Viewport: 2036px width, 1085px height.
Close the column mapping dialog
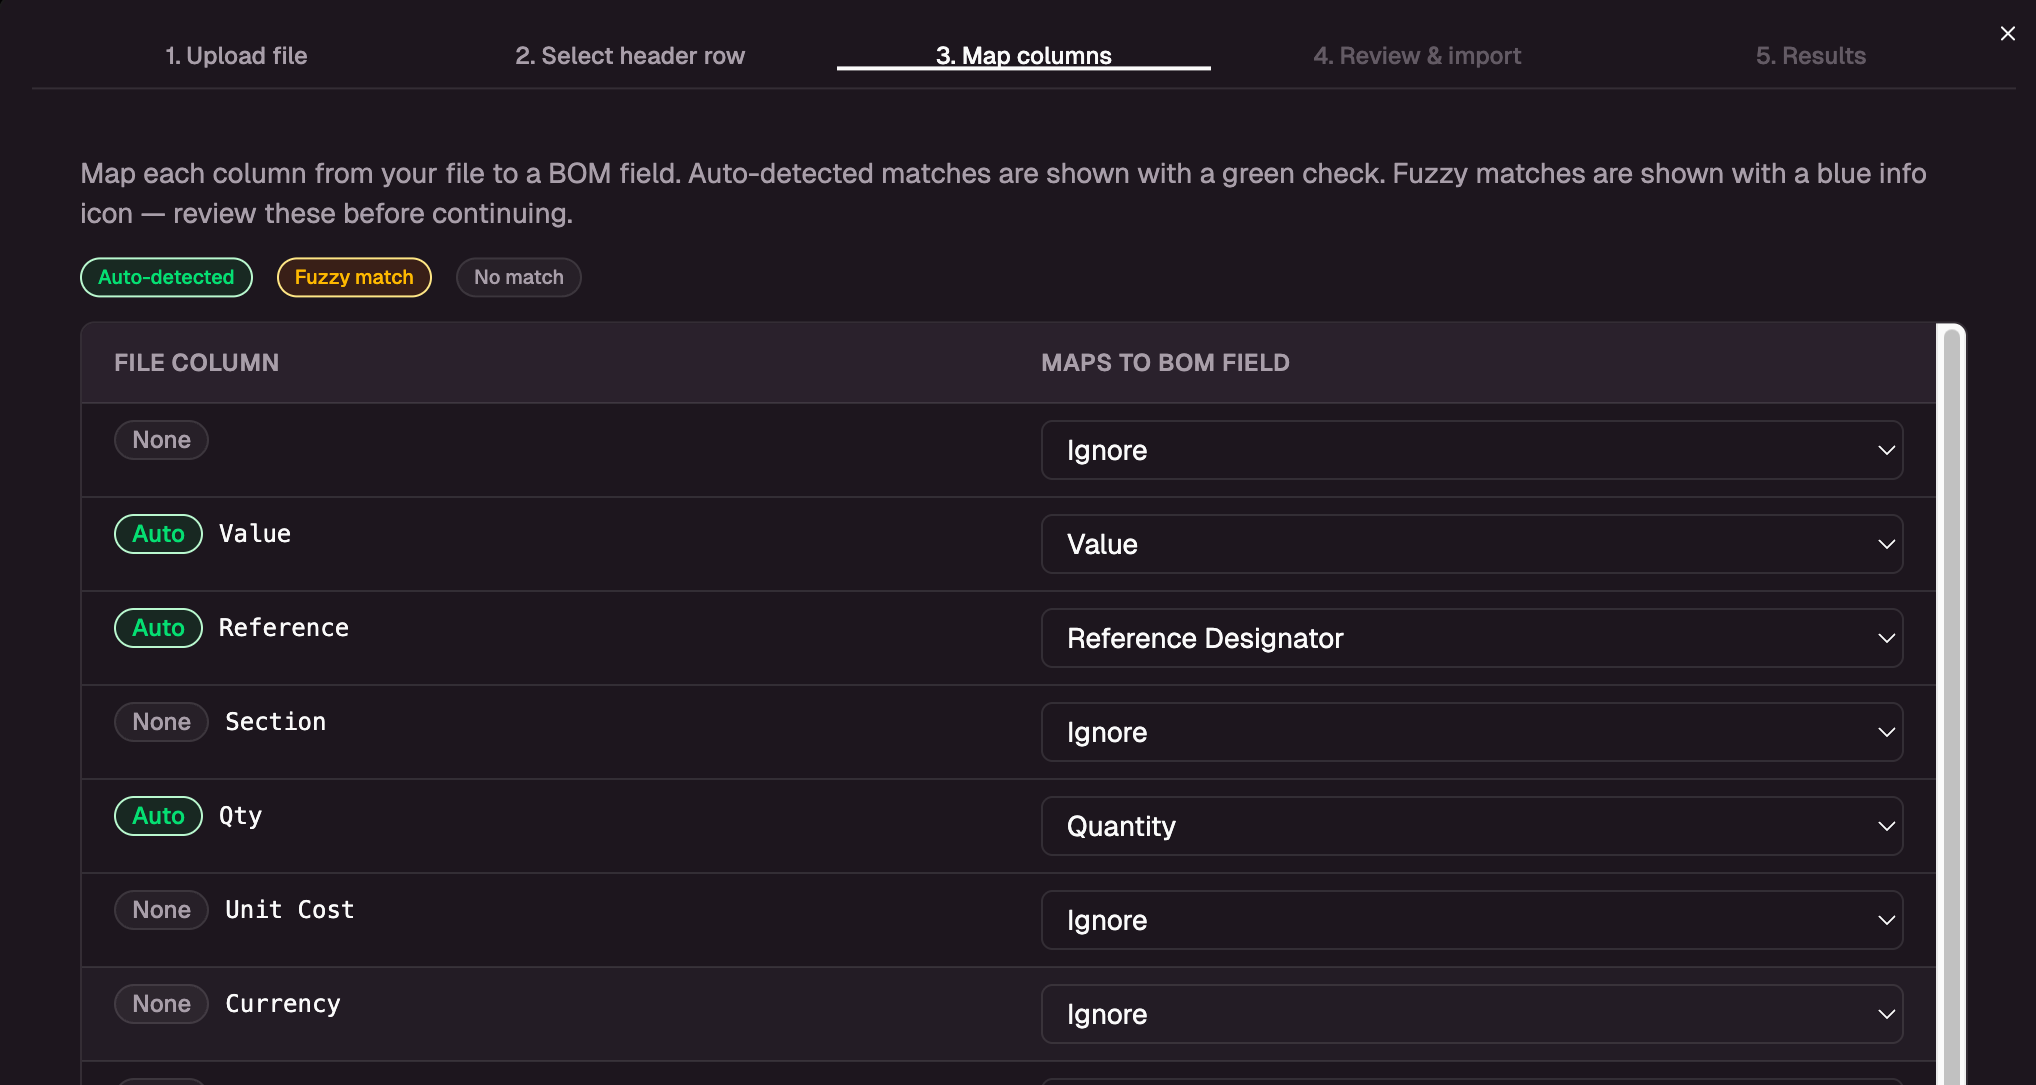(2007, 33)
